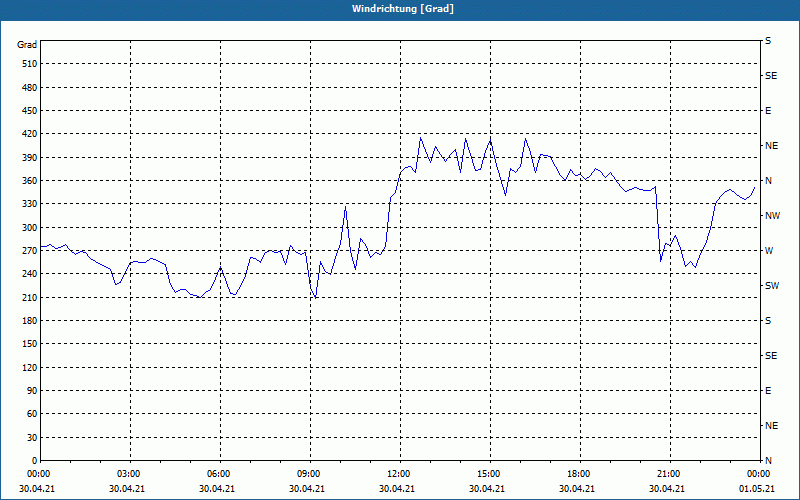Select the 06:00 time label
The width and height of the screenshot is (800, 500).
pos(219,474)
